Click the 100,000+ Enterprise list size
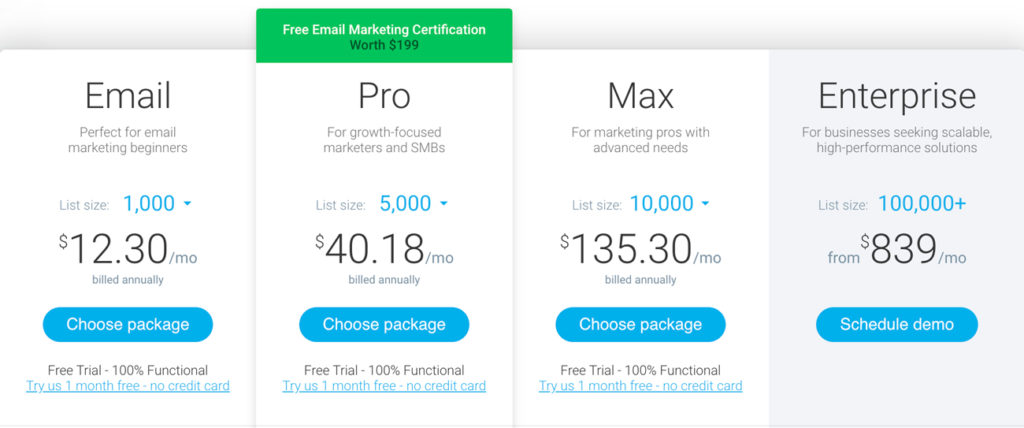Image resolution: width=1024 pixels, height=428 pixels. click(x=922, y=204)
